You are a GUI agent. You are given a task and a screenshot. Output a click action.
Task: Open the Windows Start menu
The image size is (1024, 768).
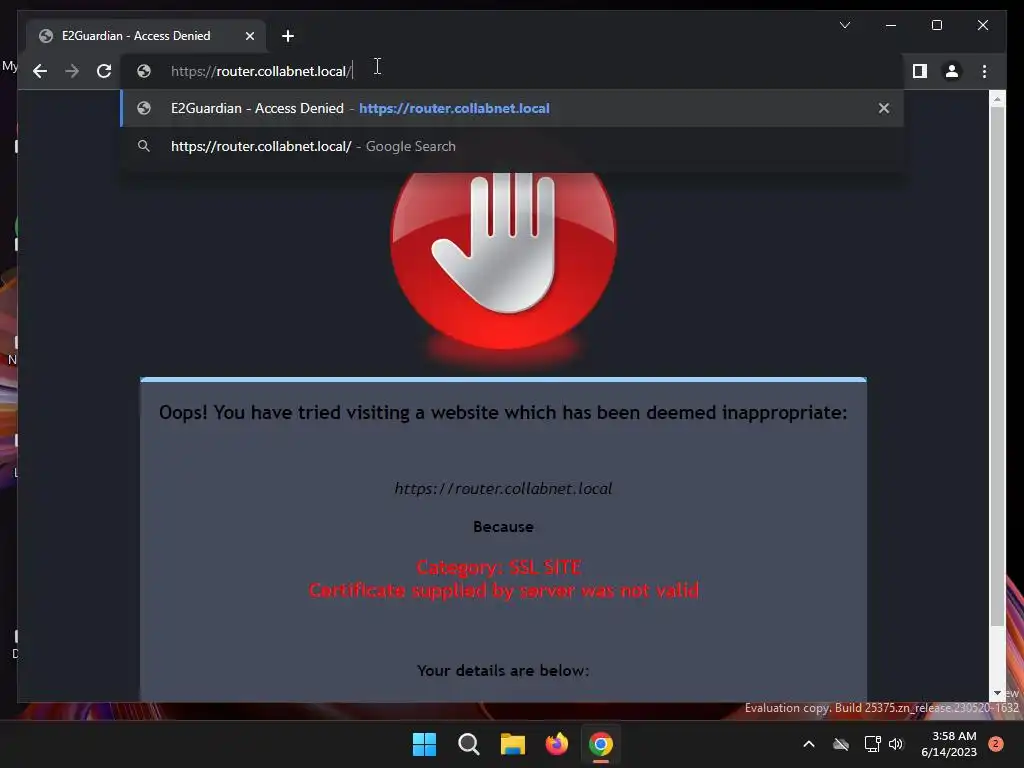pyautogui.click(x=424, y=744)
